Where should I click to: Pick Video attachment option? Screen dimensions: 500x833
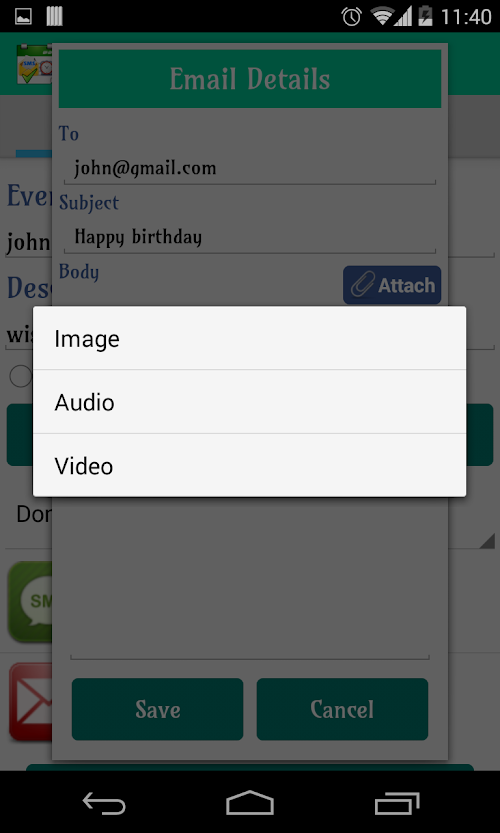[x=249, y=465]
